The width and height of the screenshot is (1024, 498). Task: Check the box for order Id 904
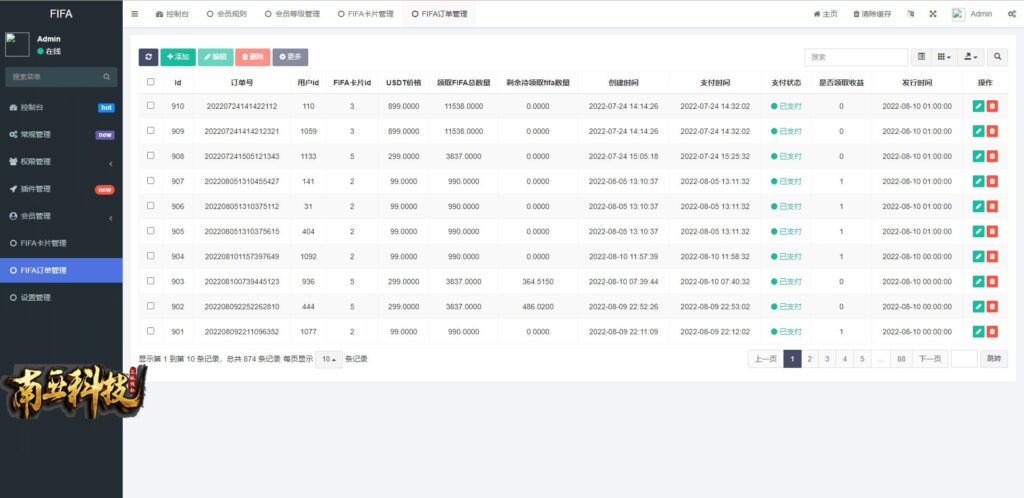[151, 256]
